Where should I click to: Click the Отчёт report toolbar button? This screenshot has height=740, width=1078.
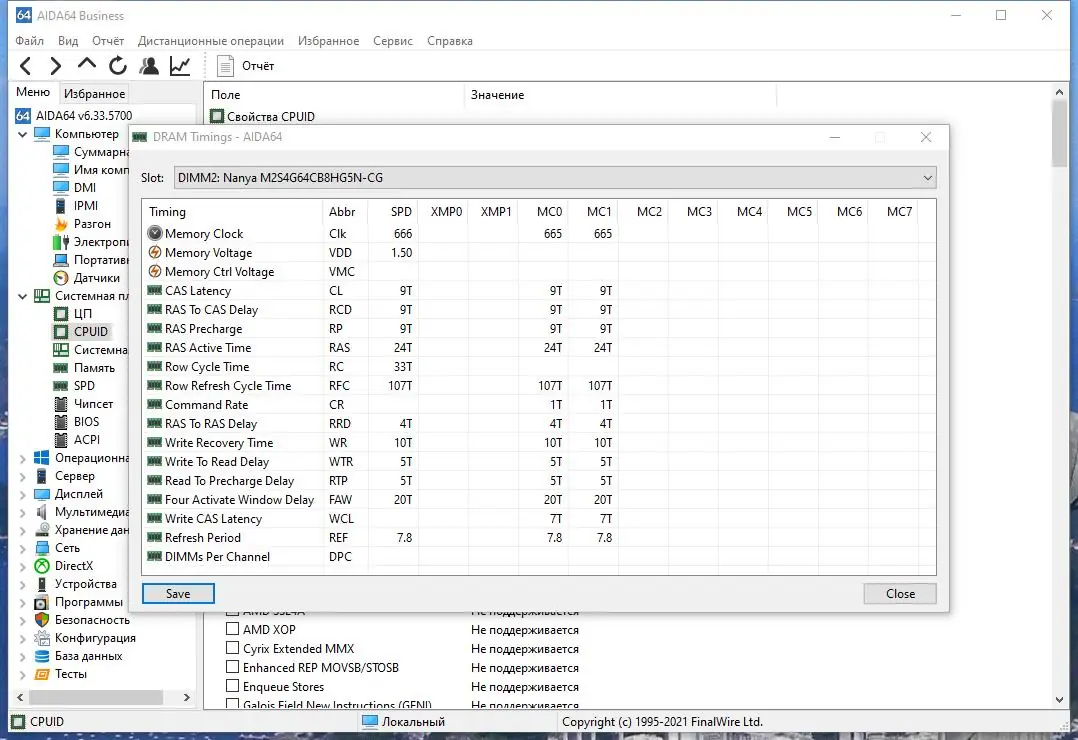(x=245, y=66)
